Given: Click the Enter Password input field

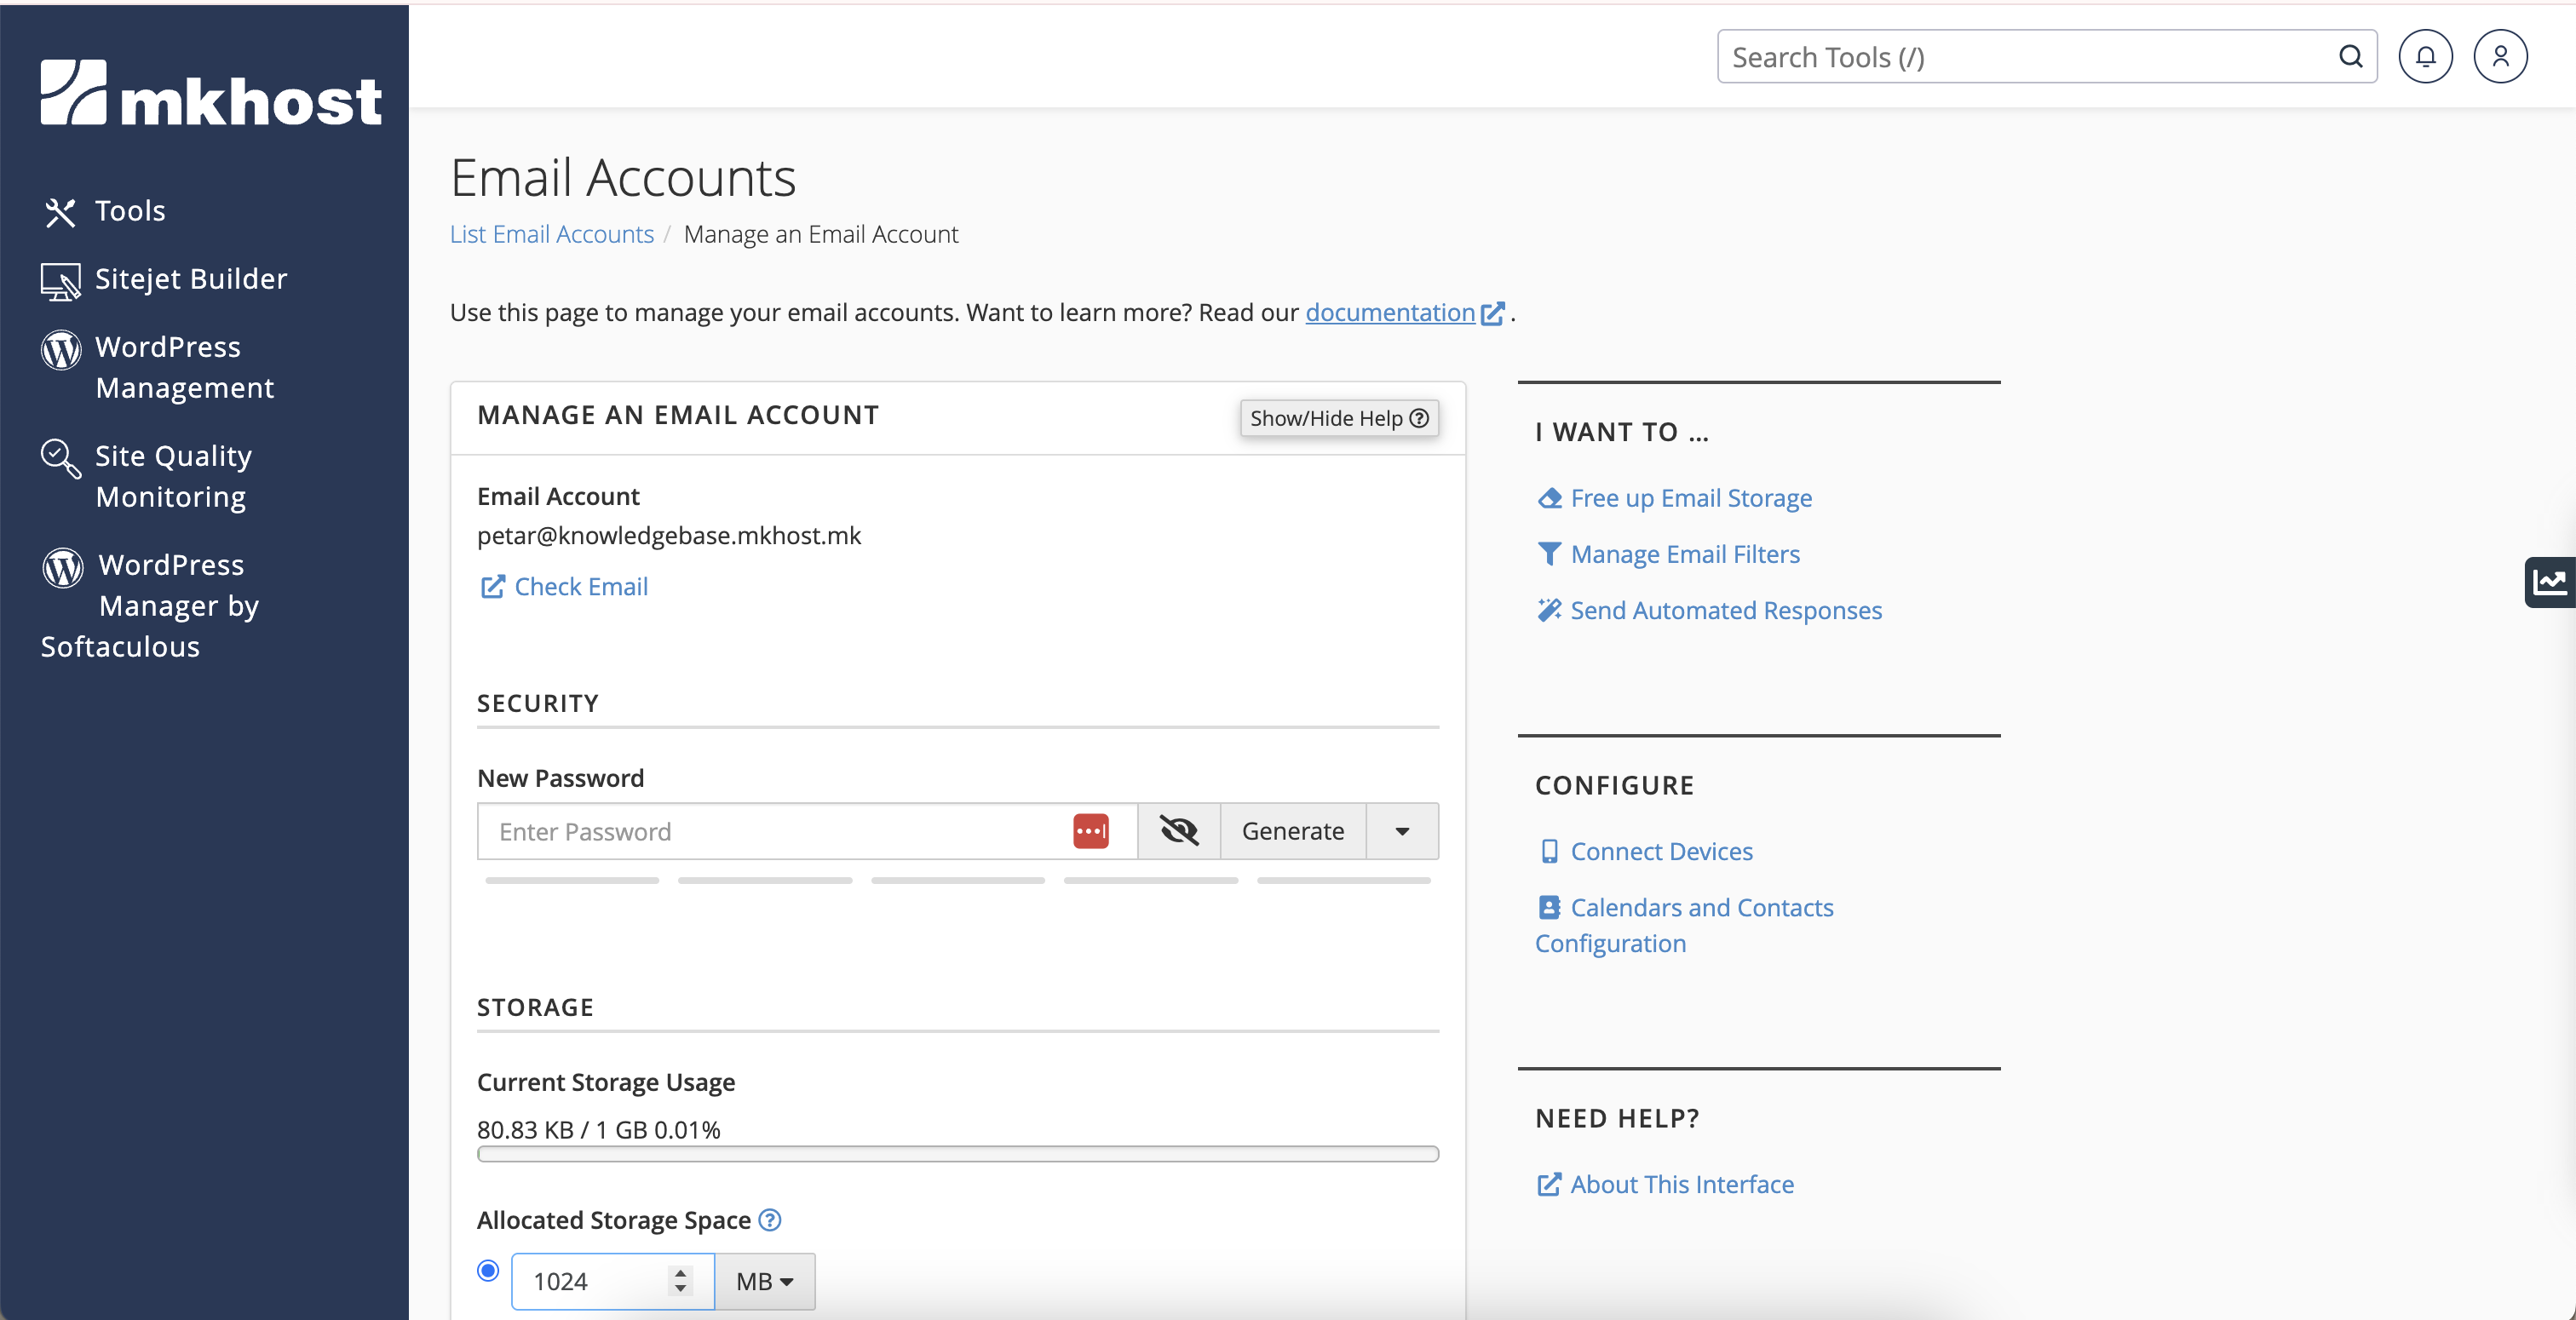Looking at the screenshot, I should click(770, 831).
